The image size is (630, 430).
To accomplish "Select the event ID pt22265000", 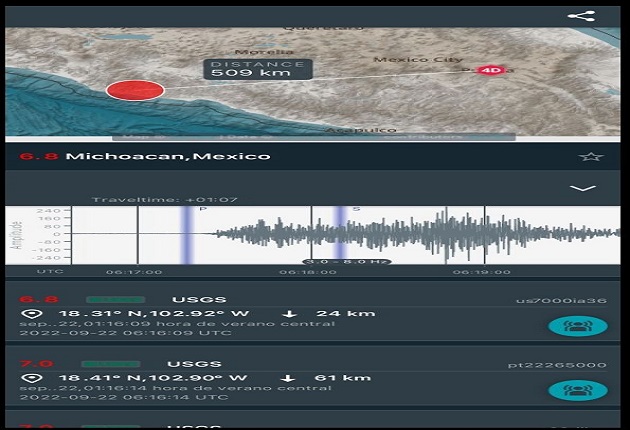I will click(557, 365).
